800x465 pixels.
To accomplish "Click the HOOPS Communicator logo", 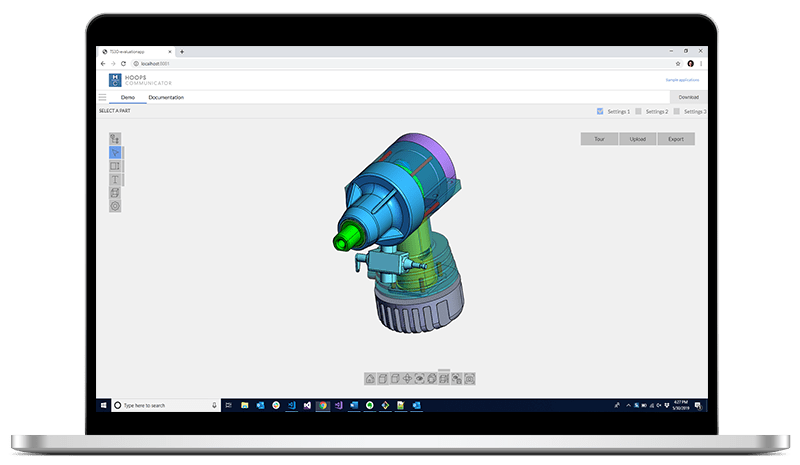I will (140, 80).
